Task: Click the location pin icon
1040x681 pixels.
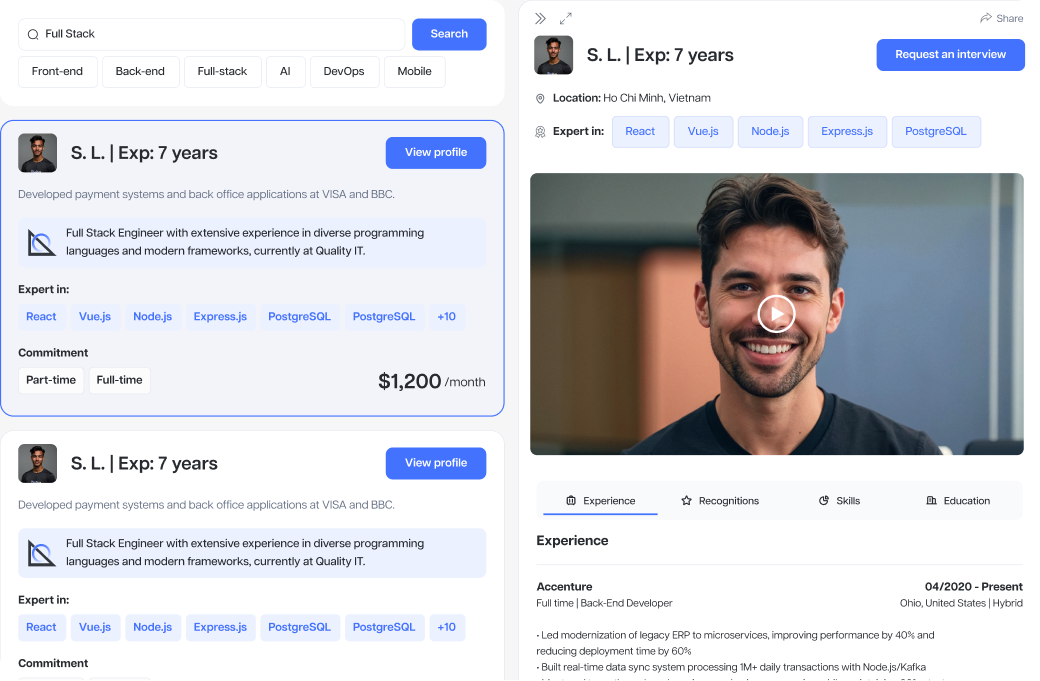Action: pyautogui.click(x=540, y=98)
